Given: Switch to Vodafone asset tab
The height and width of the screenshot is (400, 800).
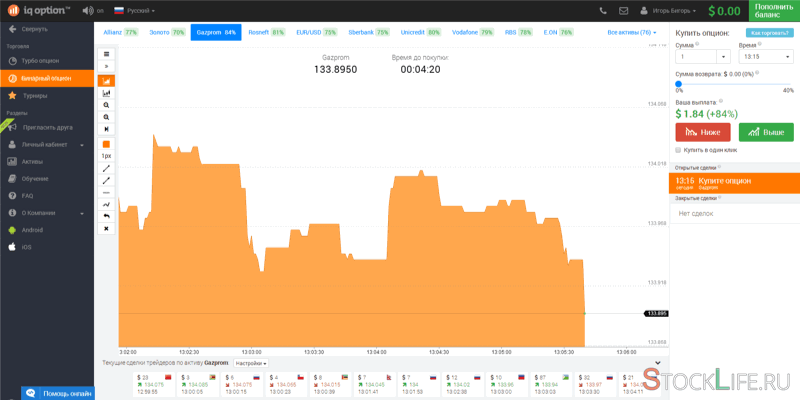Looking at the screenshot, I should [472, 32].
